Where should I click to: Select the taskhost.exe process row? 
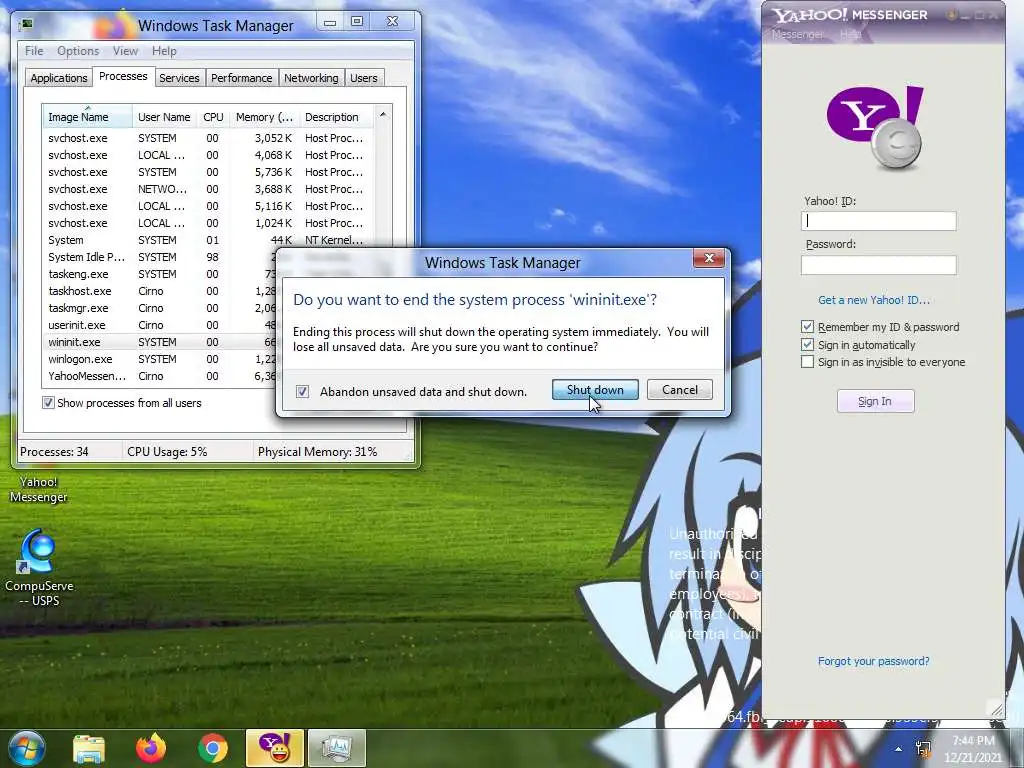point(160,291)
